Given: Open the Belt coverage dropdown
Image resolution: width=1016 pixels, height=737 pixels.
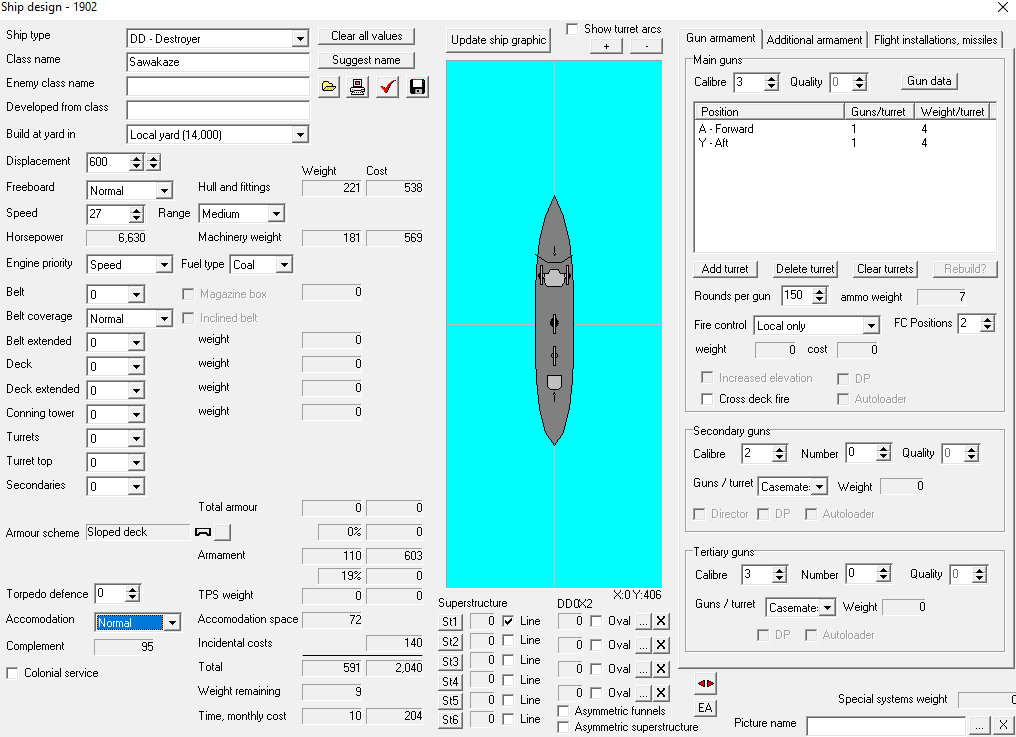Looking at the screenshot, I should pyautogui.click(x=165, y=318).
